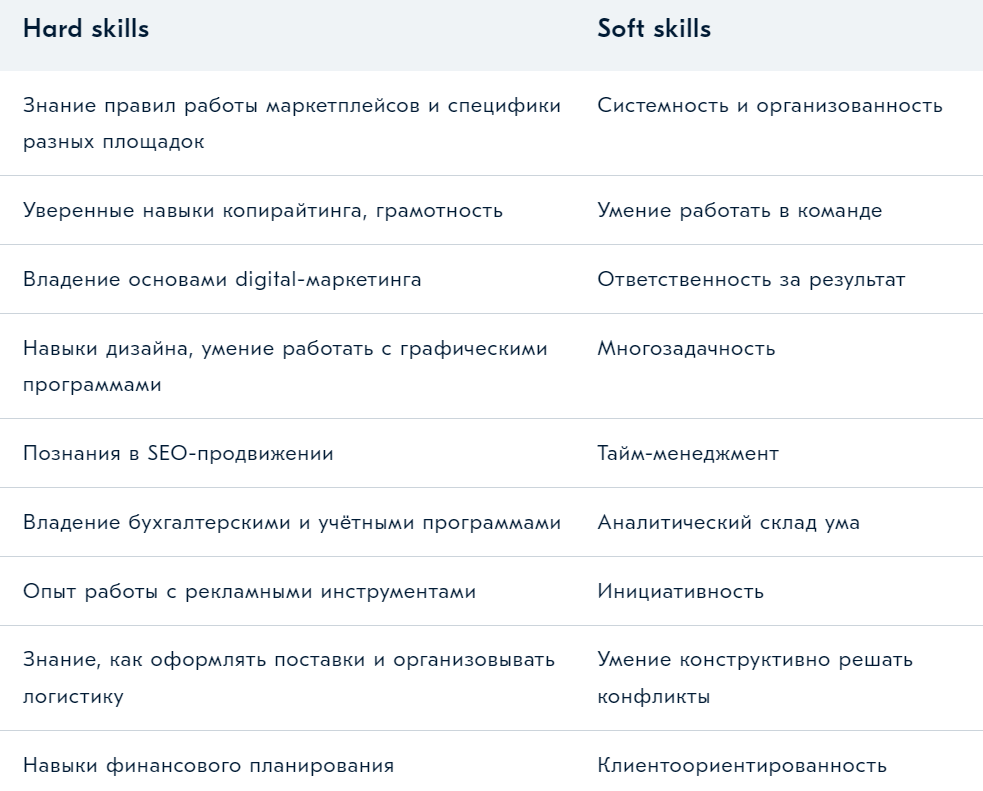This screenshot has width=983, height=791.
Task: Click "Умение работать в команде" cell
Action: pos(739,210)
